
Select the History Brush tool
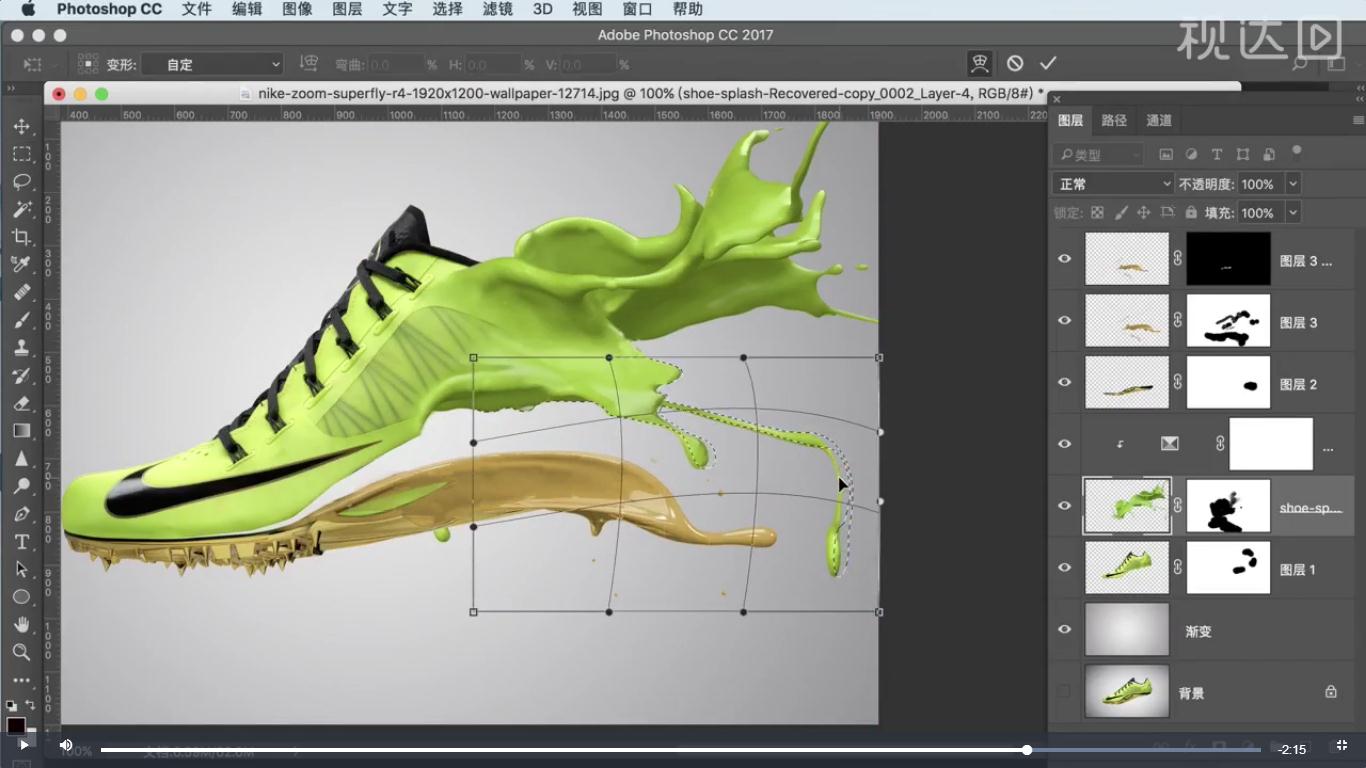[x=21, y=376]
